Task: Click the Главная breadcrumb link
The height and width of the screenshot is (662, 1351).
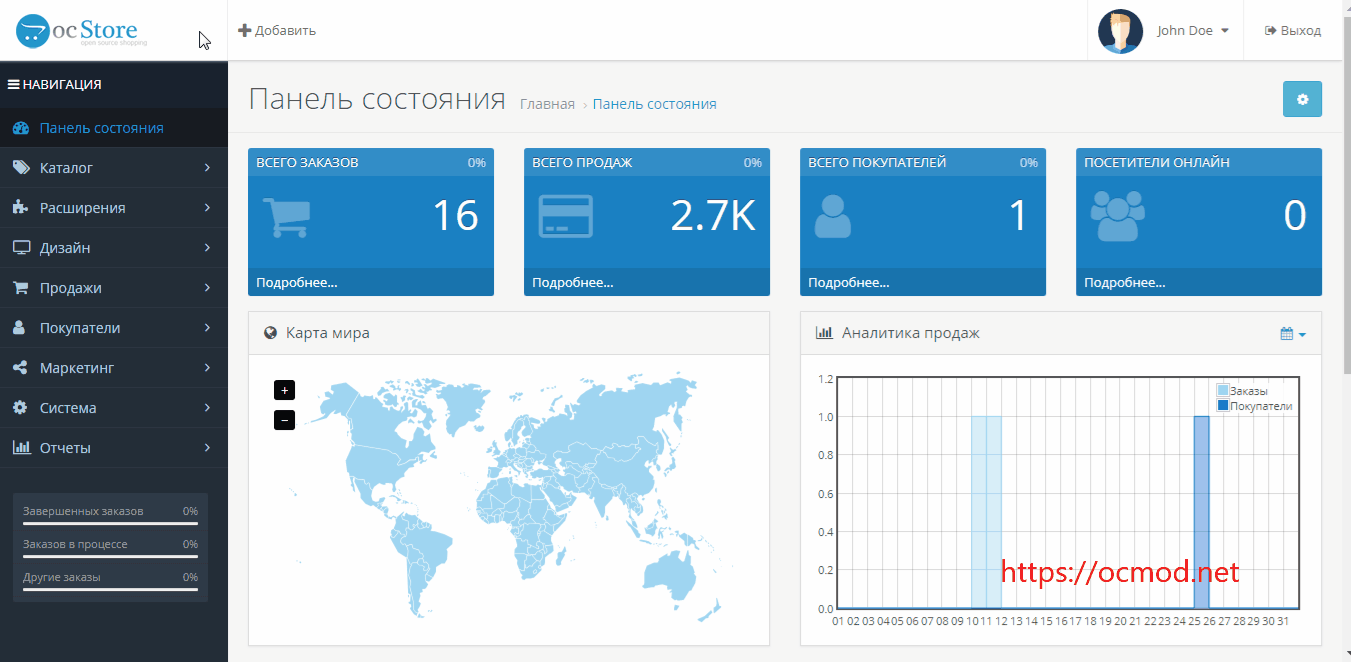Action: pyautogui.click(x=547, y=104)
